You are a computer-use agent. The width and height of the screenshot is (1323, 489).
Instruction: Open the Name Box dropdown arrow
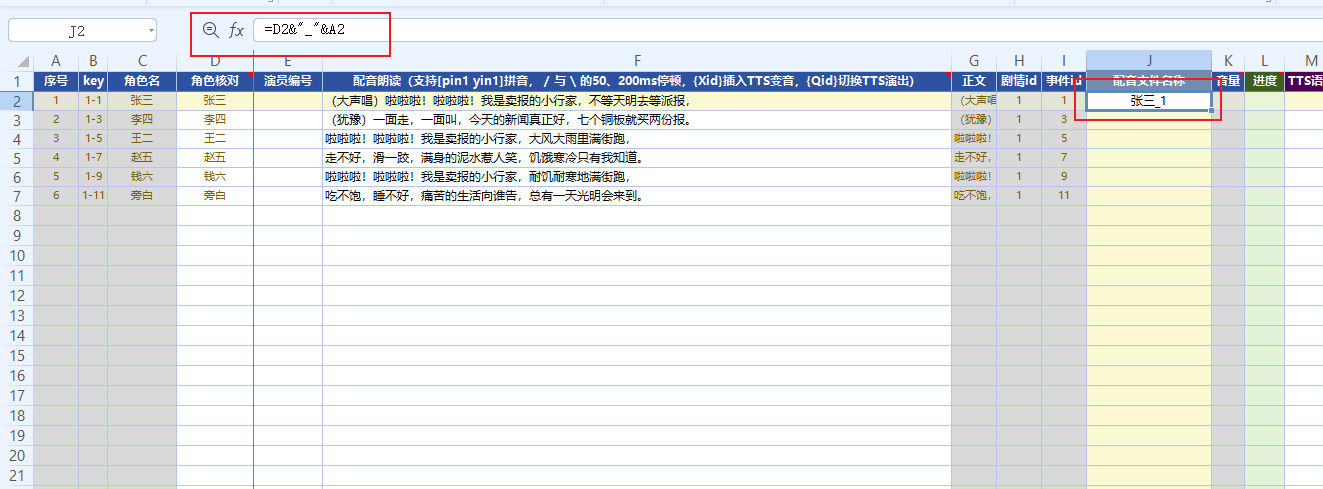(150, 31)
